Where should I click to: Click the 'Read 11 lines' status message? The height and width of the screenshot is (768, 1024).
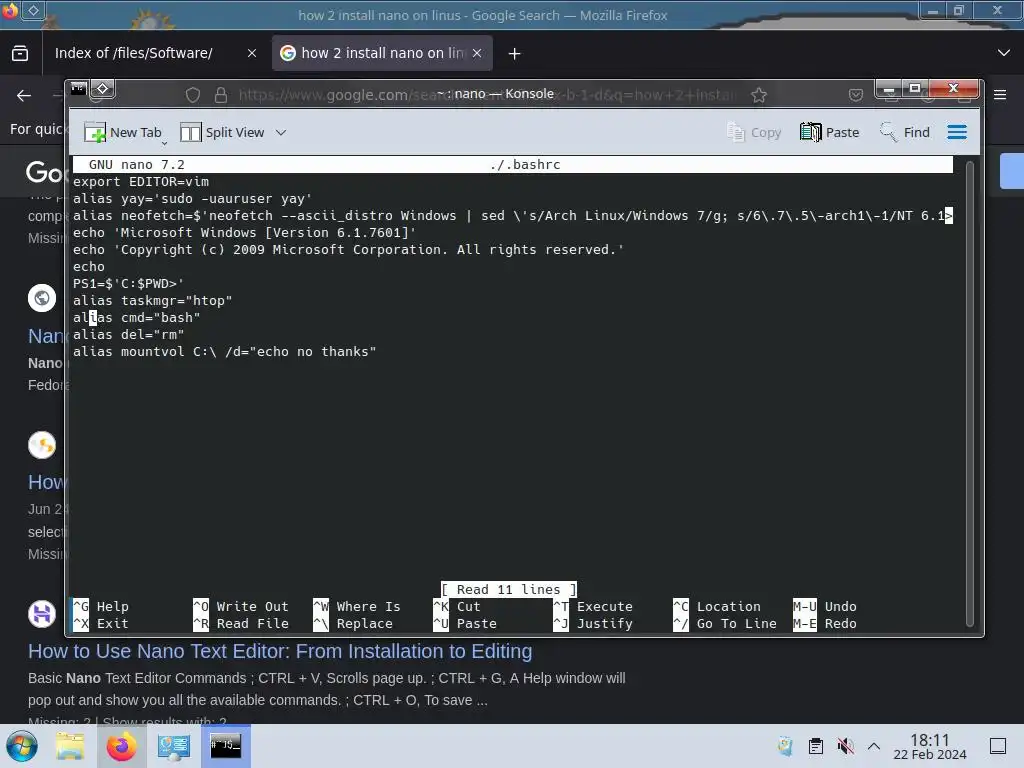tap(509, 589)
